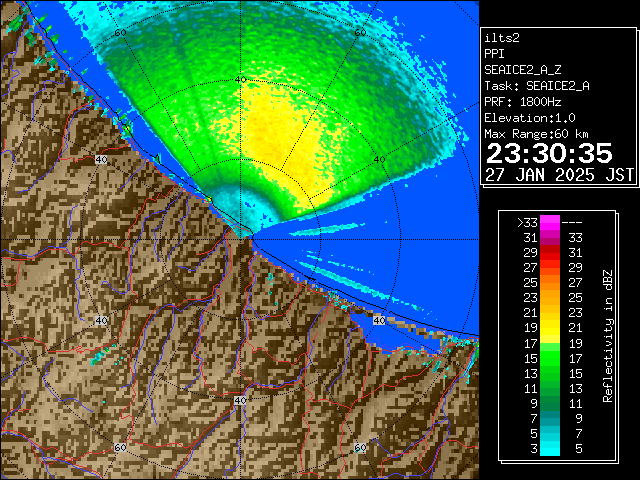Click the '40' ring label directly south of radar
The width and height of the screenshot is (640, 480).
point(240,400)
